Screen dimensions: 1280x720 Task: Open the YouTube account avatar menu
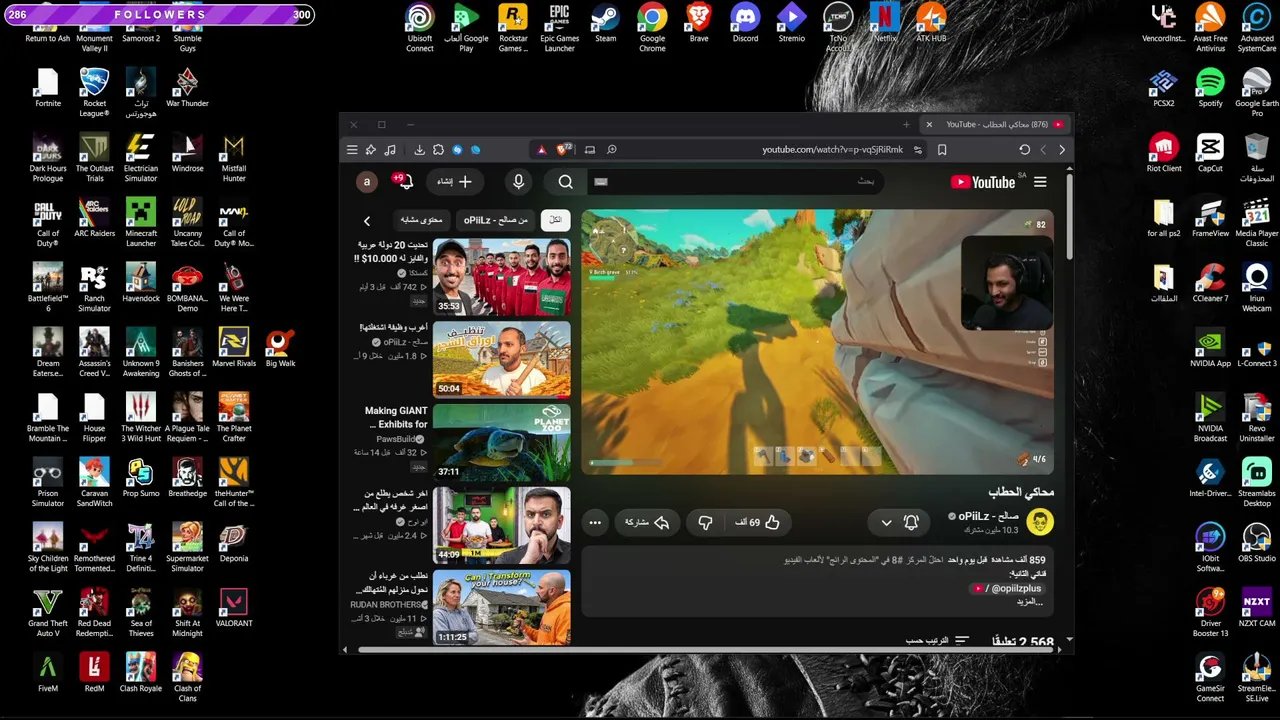point(367,182)
